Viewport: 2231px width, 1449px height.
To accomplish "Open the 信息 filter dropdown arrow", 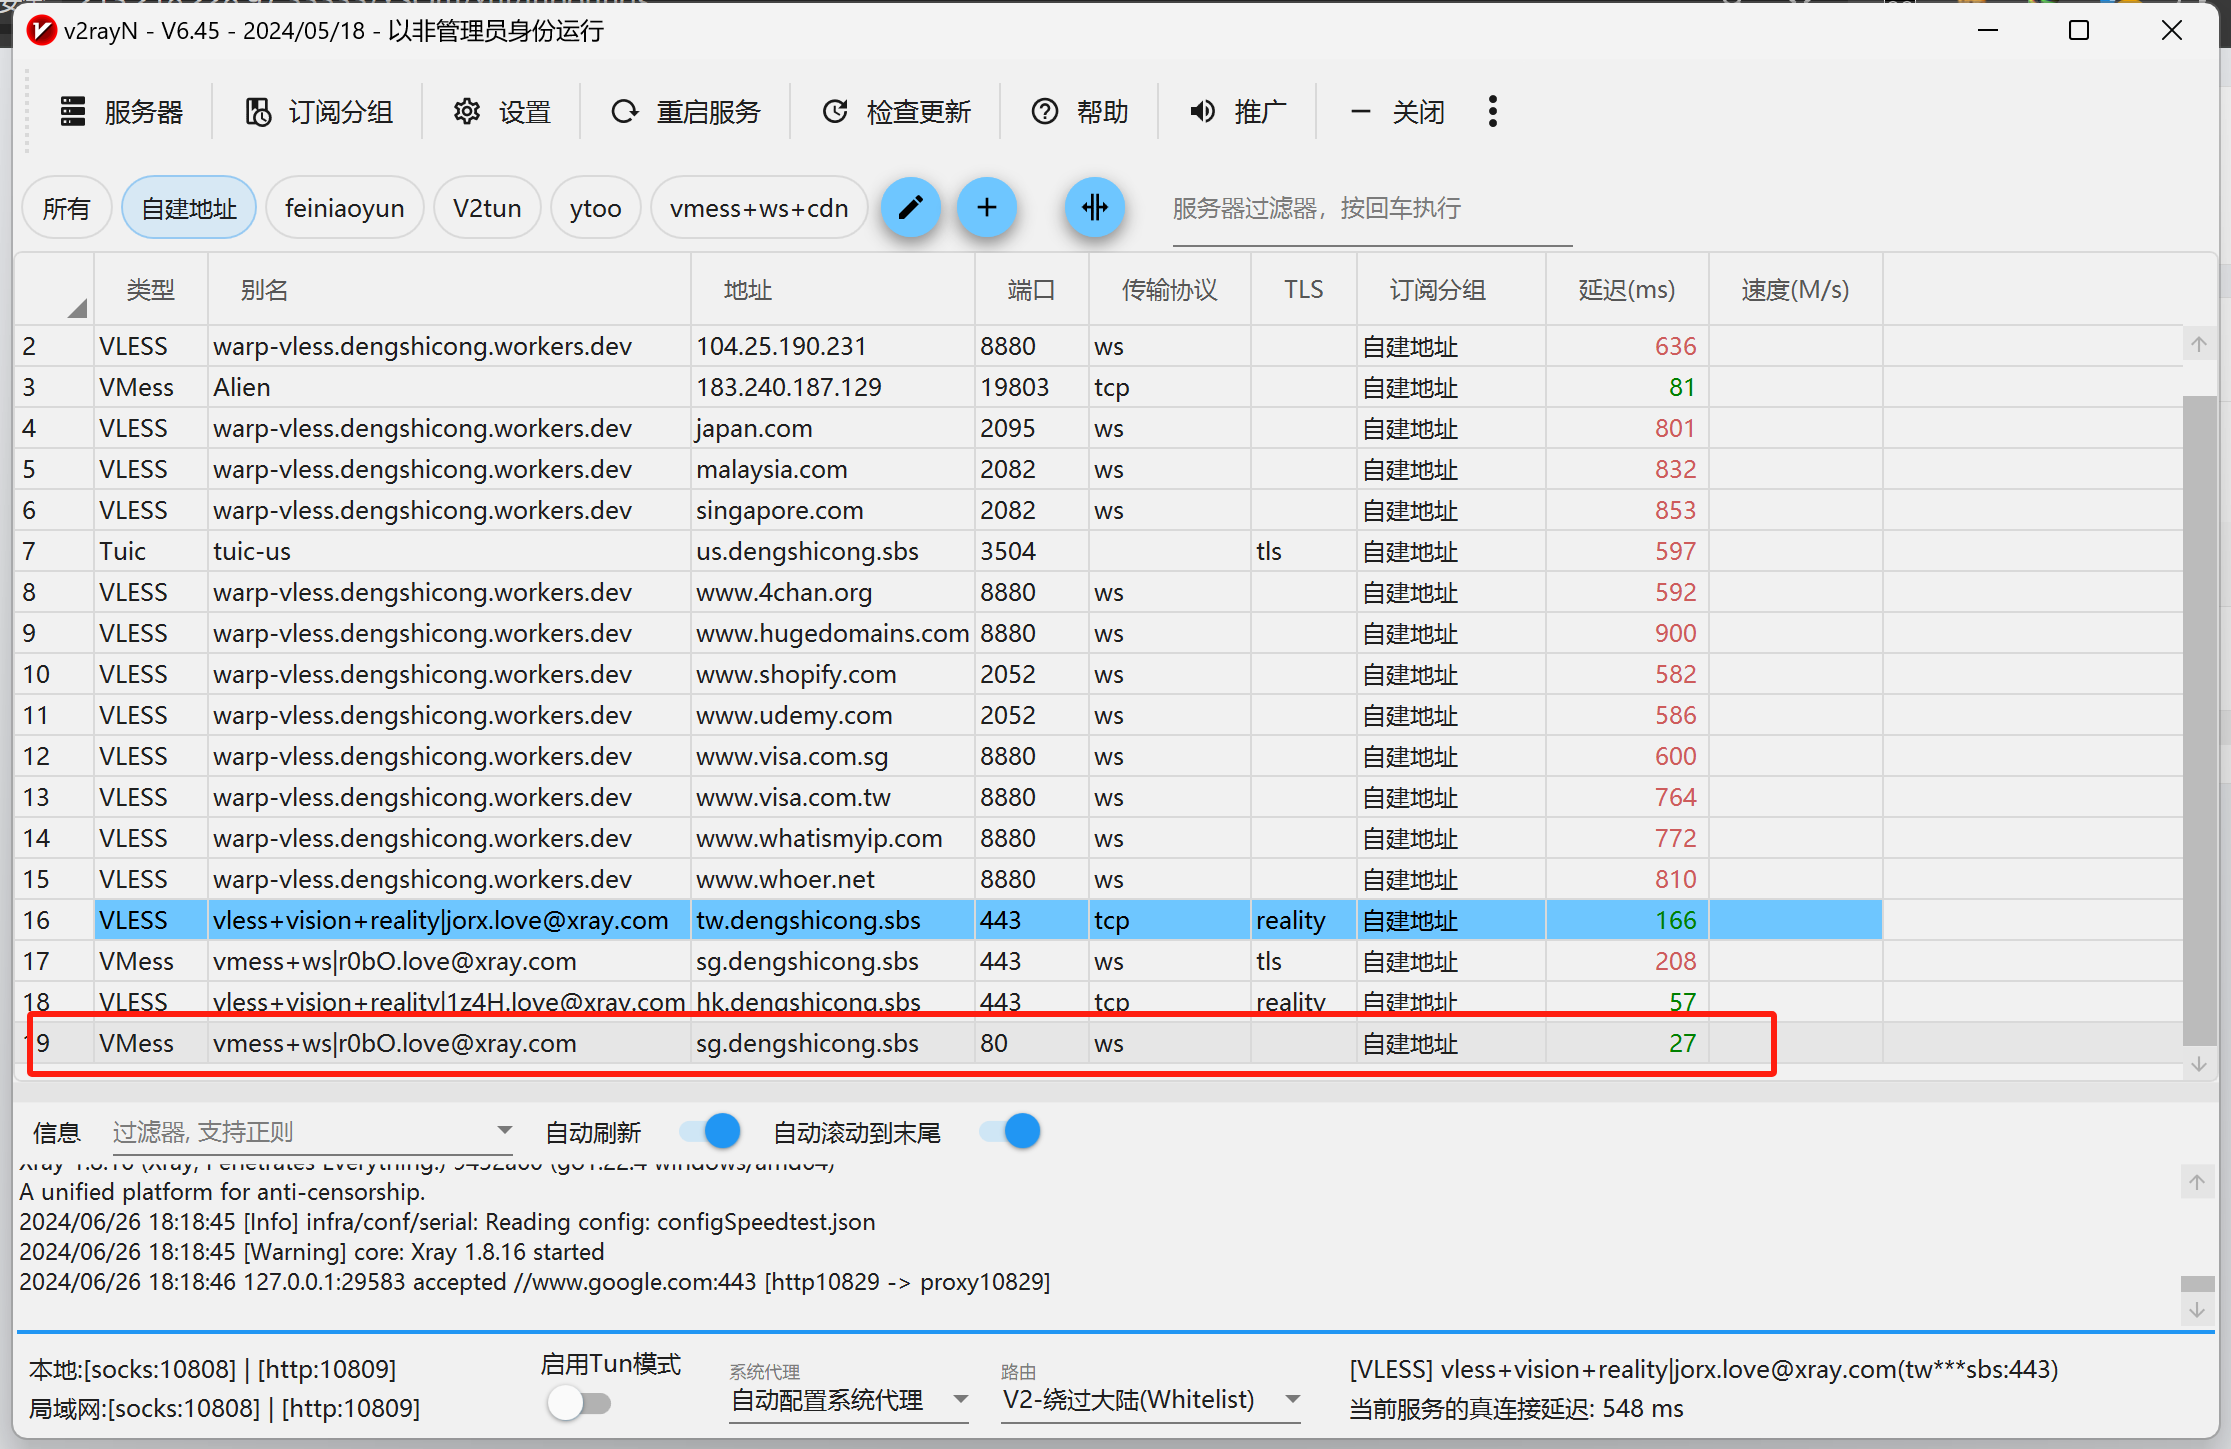I will tap(504, 1131).
